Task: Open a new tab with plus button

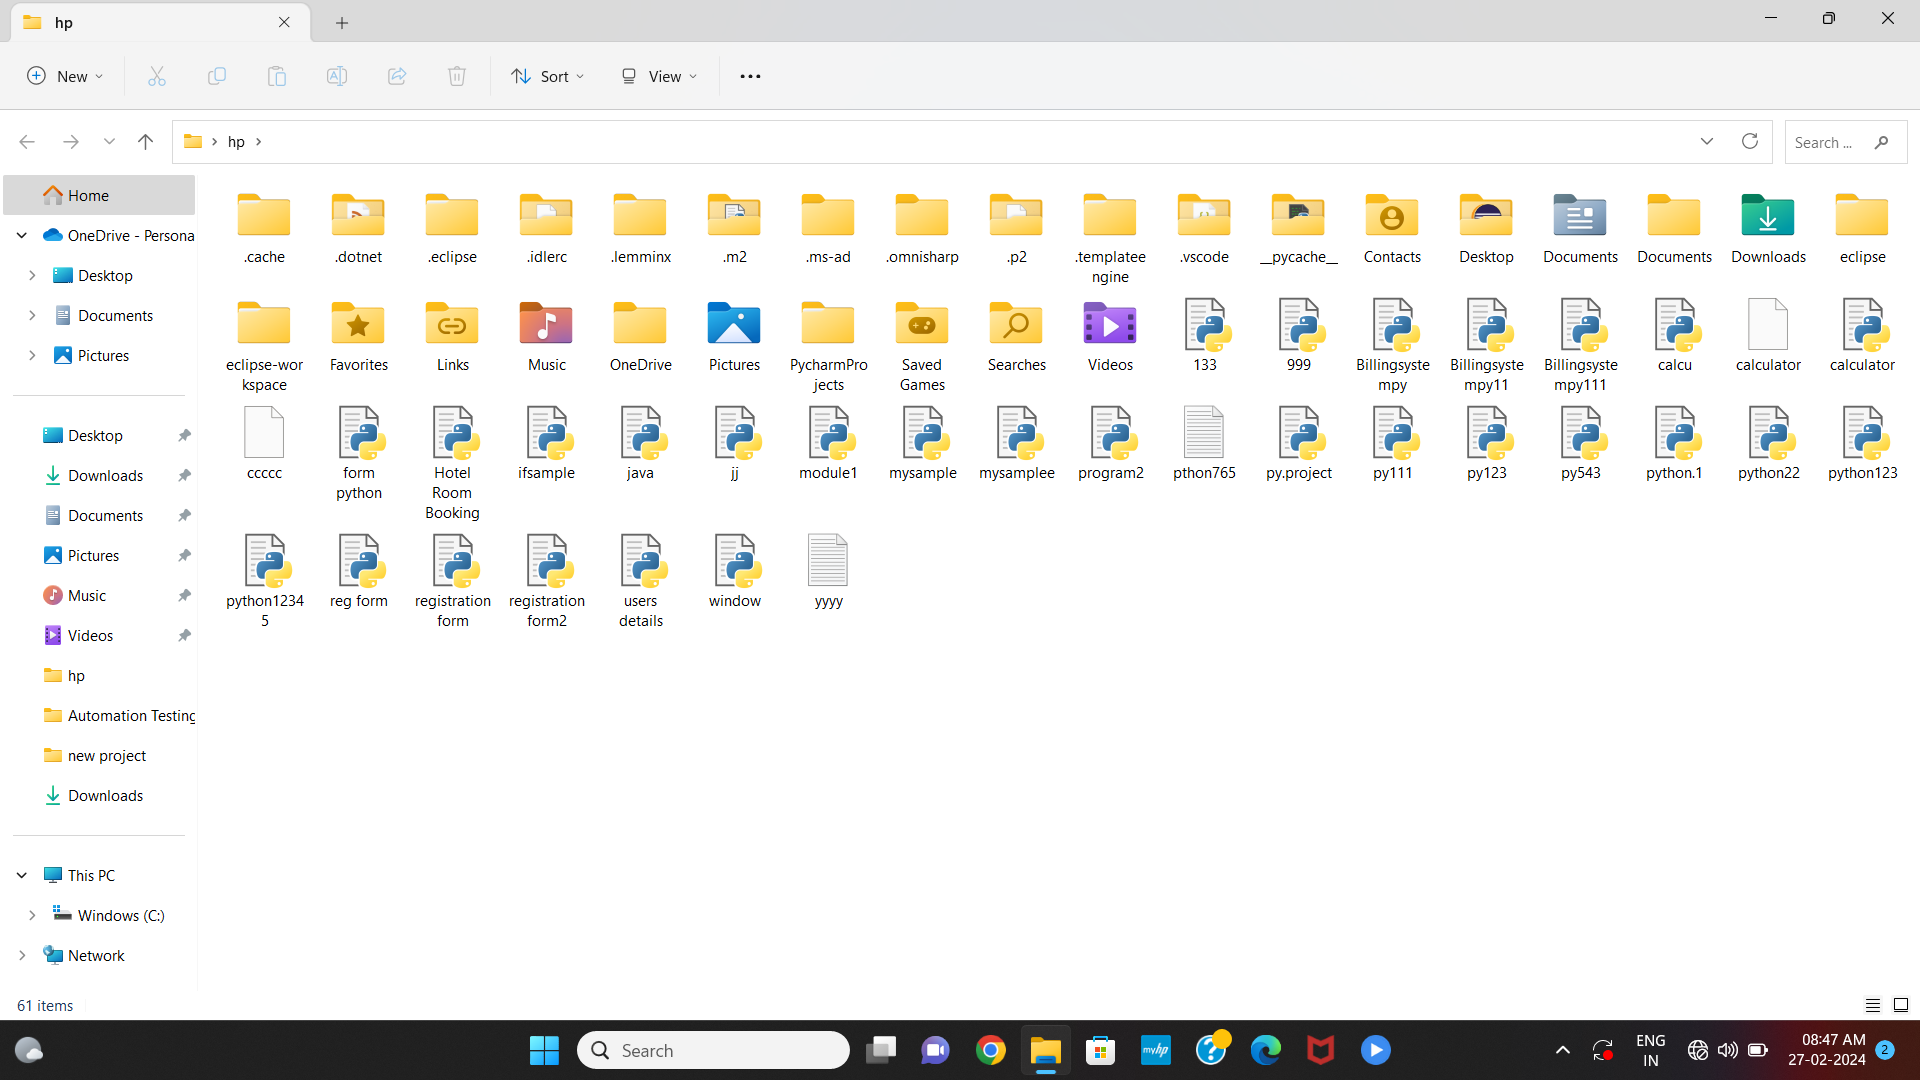Action: coord(342,22)
